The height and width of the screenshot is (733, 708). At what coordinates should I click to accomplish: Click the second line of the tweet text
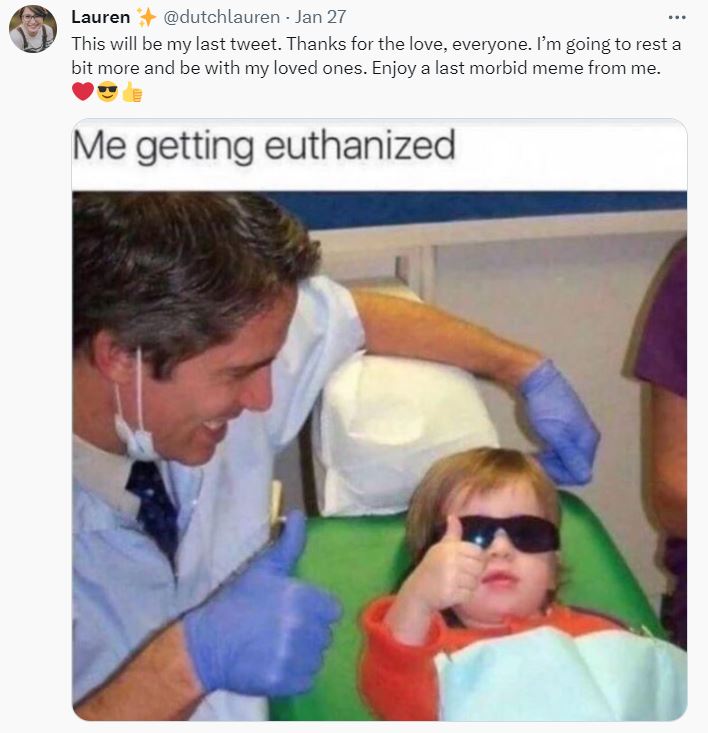pyautogui.click(x=366, y=68)
